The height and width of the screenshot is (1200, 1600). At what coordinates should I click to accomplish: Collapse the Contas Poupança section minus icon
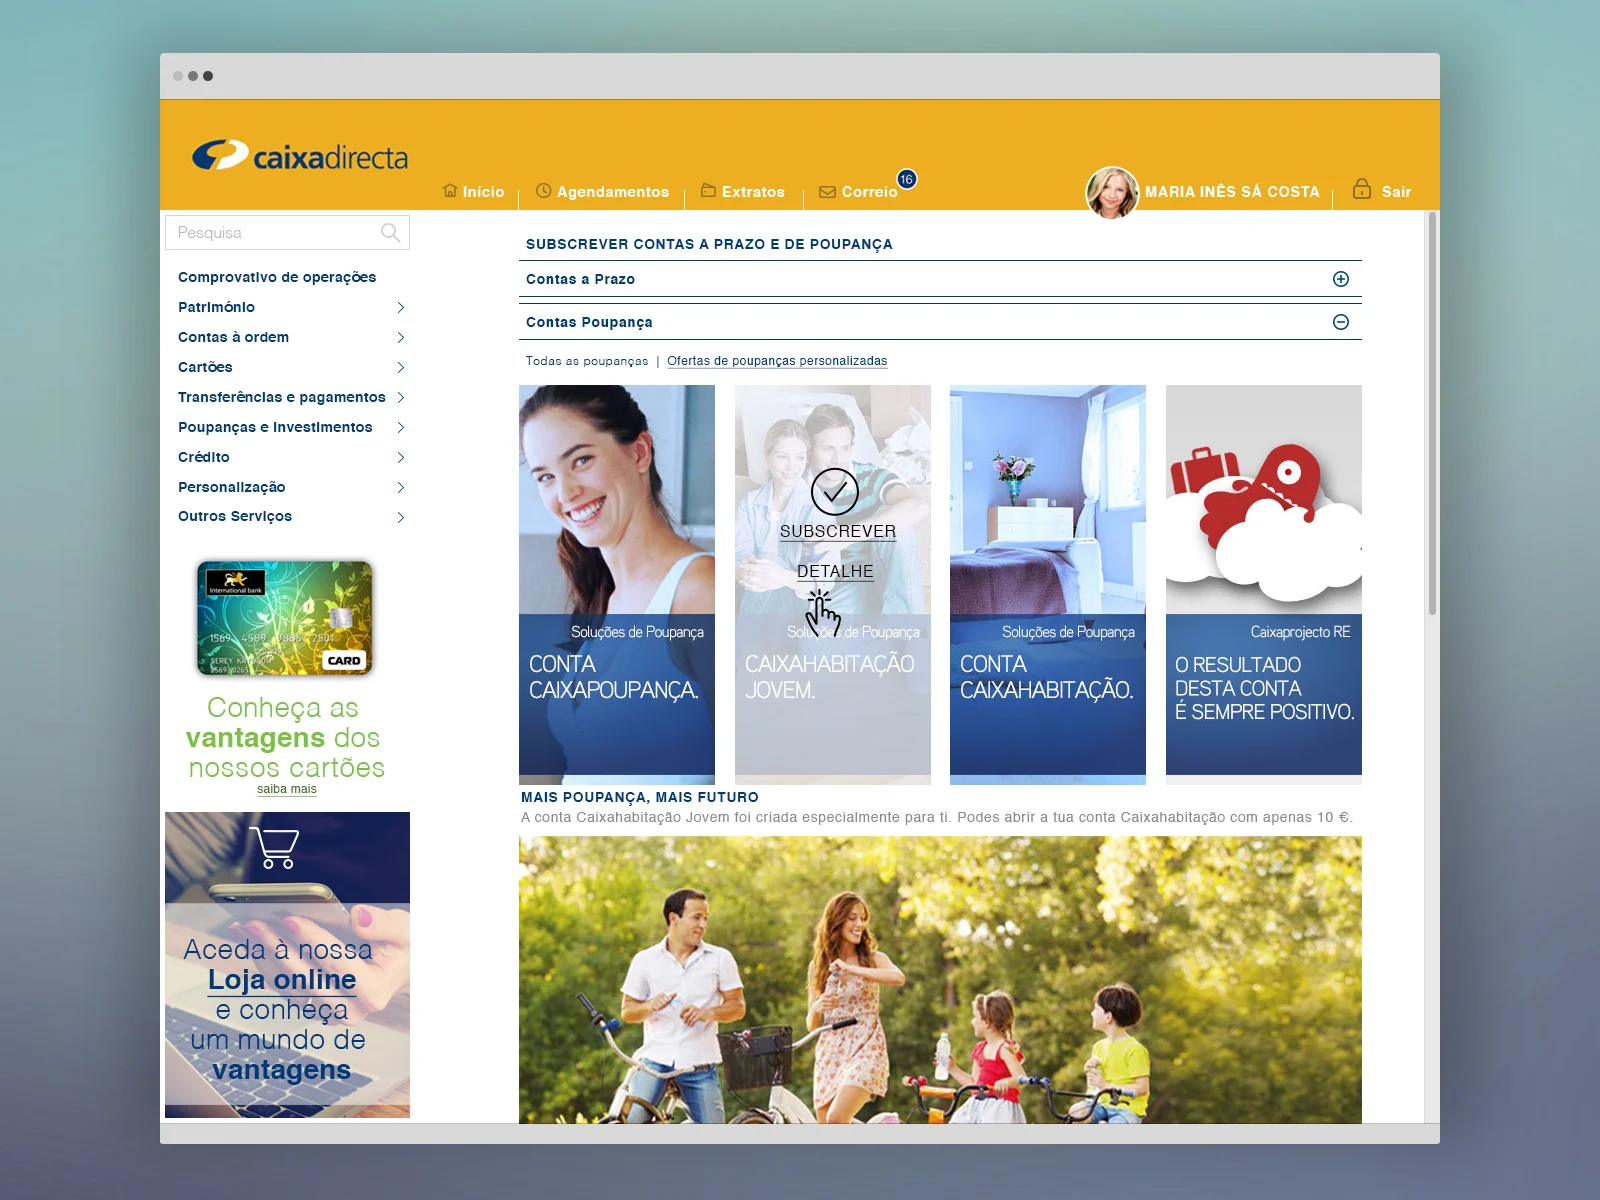(1341, 322)
